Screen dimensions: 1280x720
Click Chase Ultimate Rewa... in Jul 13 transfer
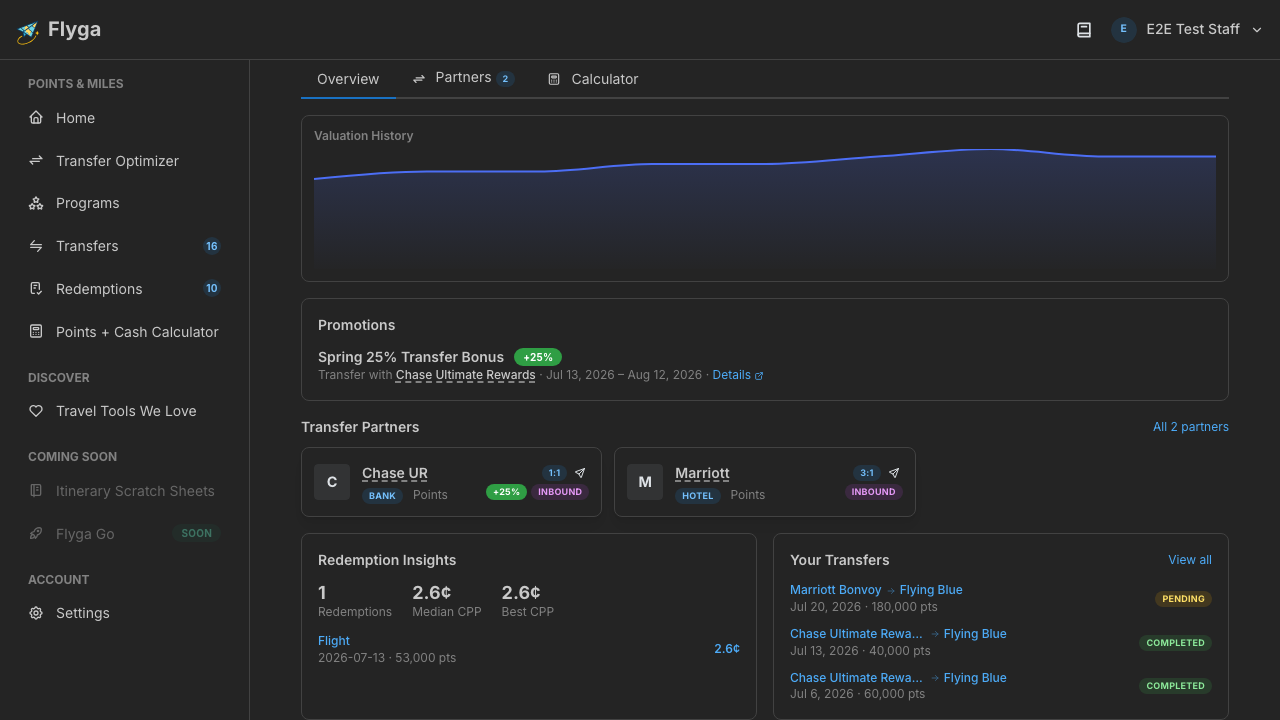coord(856,634)
